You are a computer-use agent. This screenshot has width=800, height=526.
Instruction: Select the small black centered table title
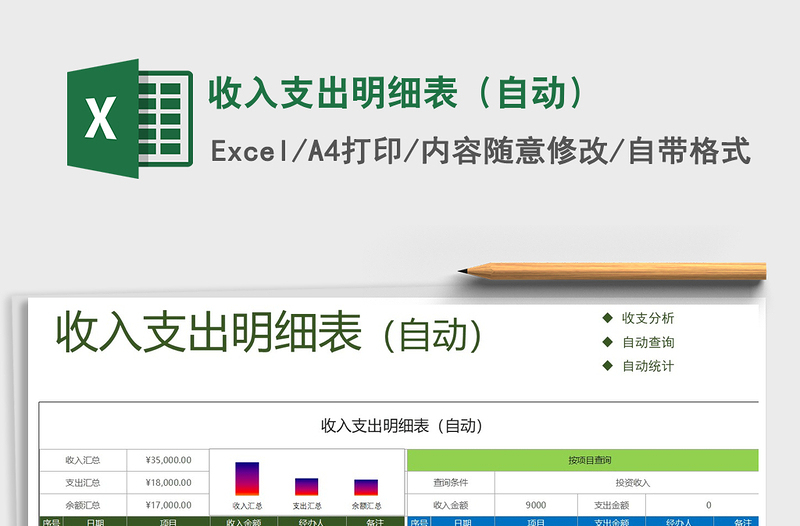point(402,425)
